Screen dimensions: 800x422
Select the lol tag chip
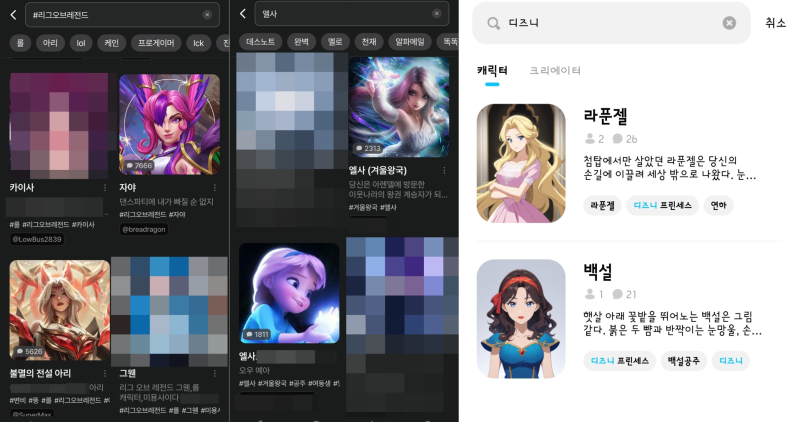point(81,43)
